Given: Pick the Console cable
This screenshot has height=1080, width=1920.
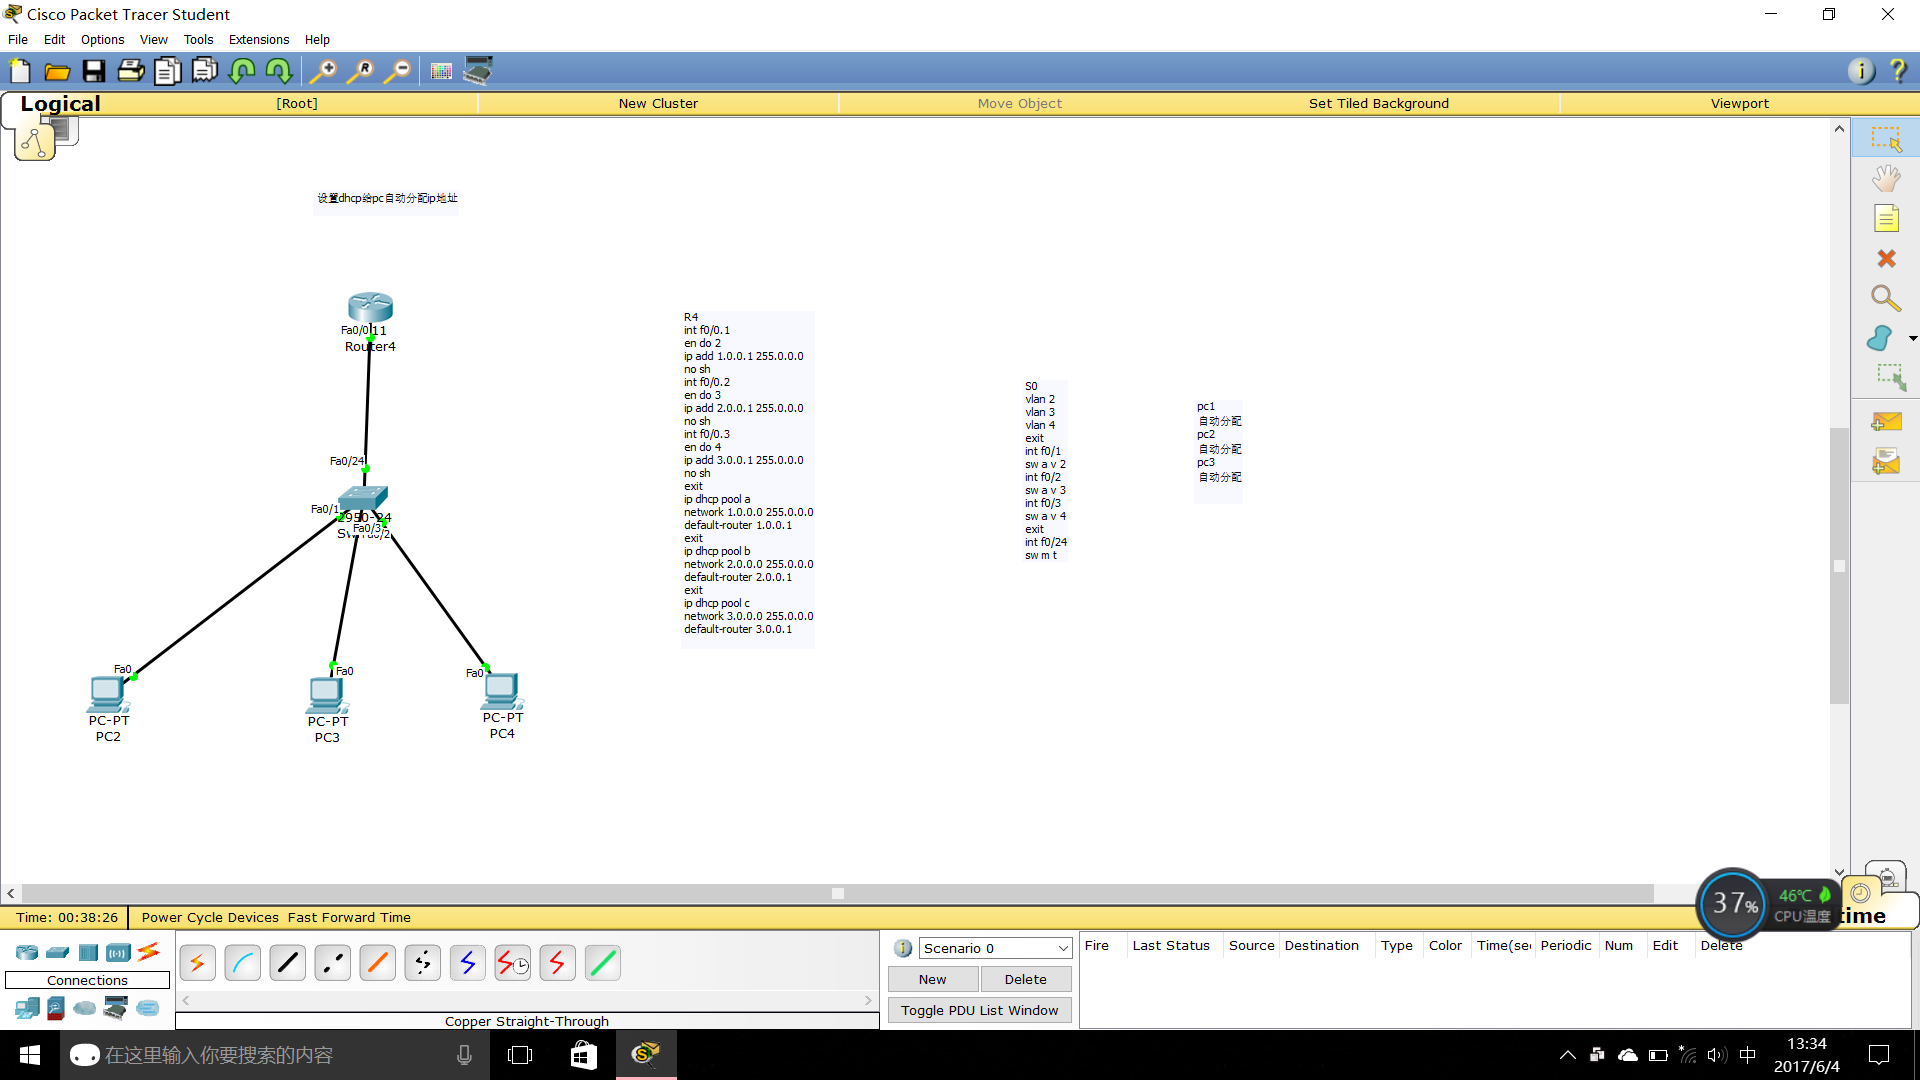Looking at the screenshot, I should pos(243,963).
